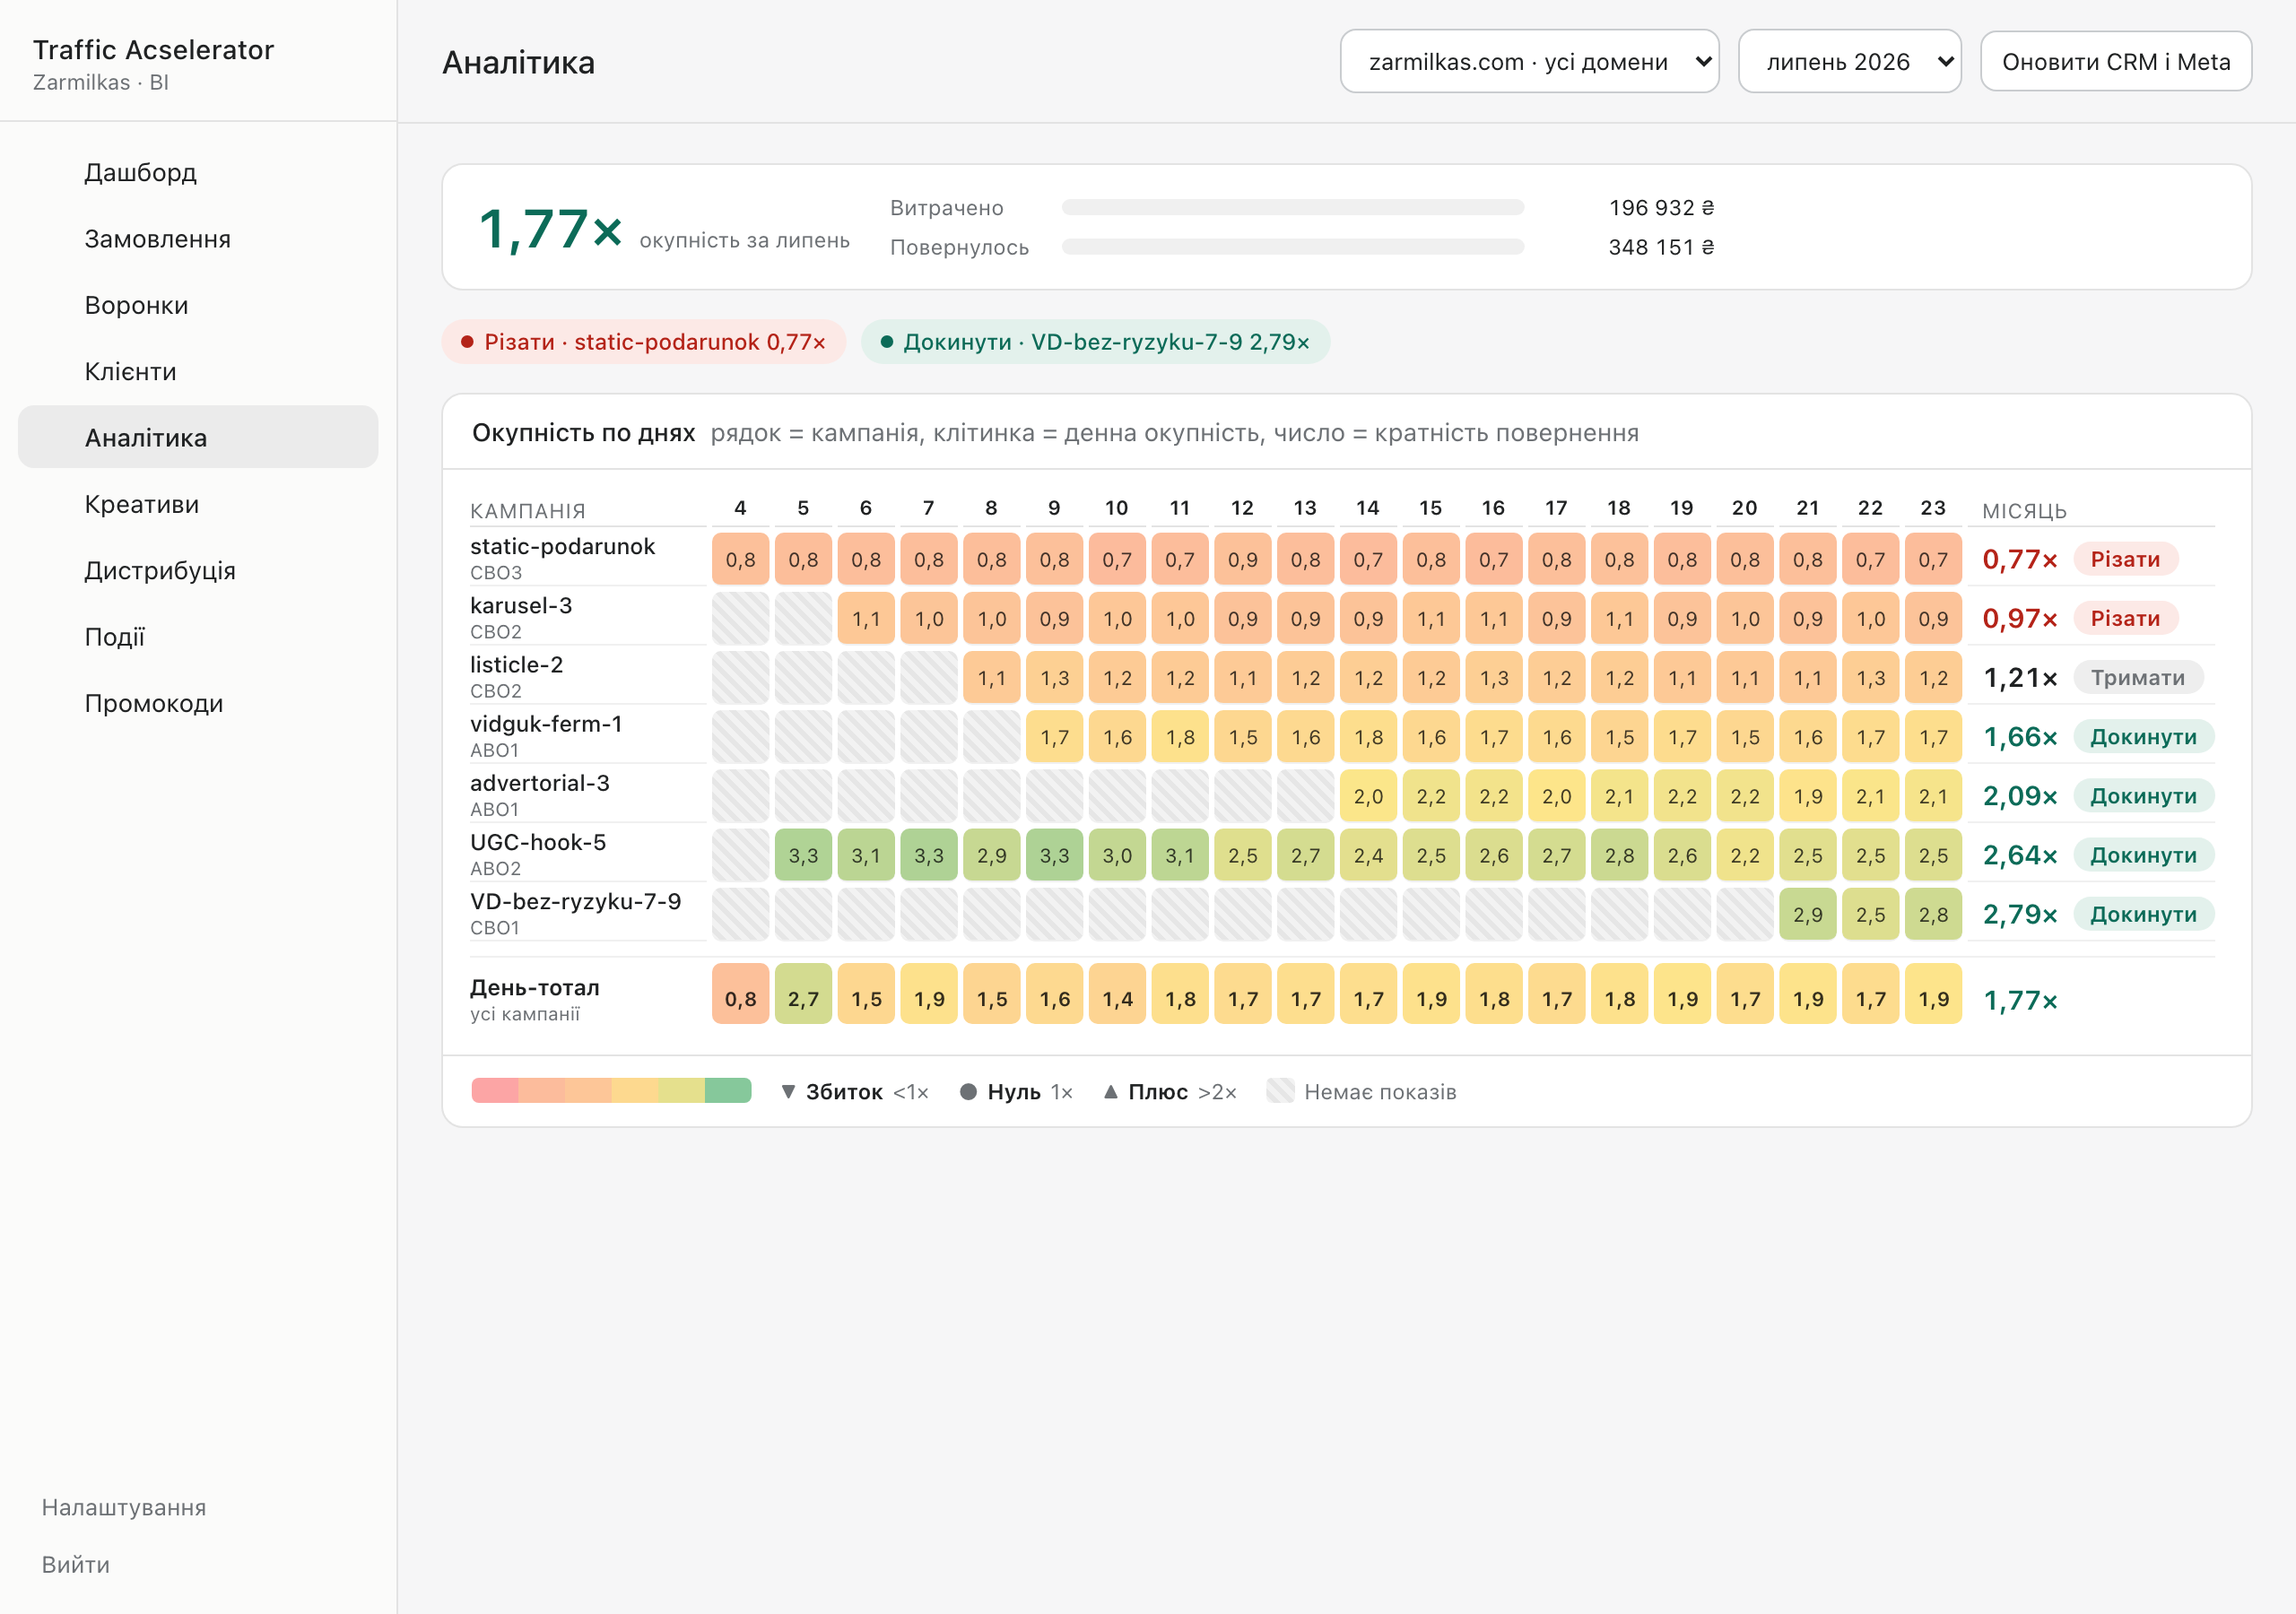Expand the липень 2026 month selector

coord(1849,62)
